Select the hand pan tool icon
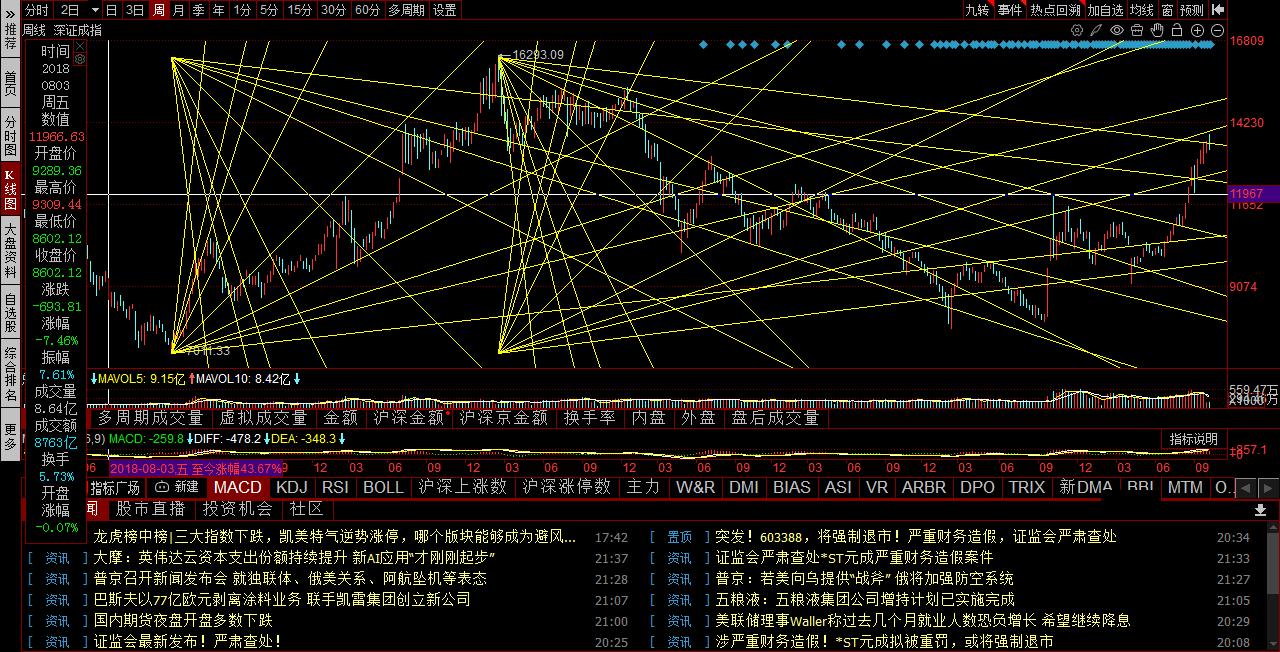This screenshot has height=652, width=1280. [1157, 31]
